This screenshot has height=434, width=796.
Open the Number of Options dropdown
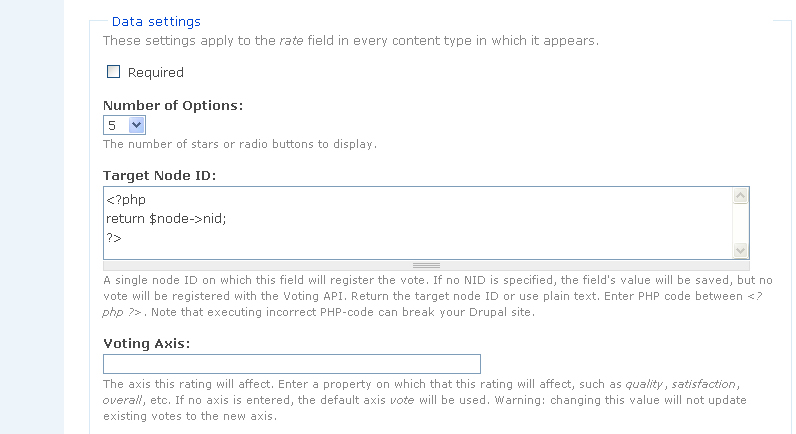(125, 125)
